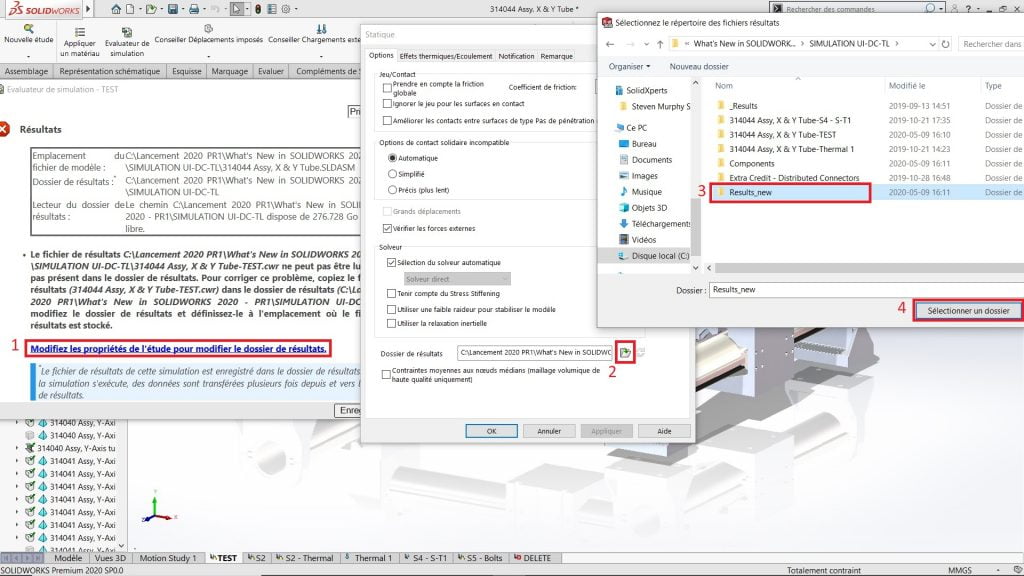Switch to Effets thermiques/Ecoulement tab
The width and height of the screenshot is (1024, 576).
click(445, 56)
